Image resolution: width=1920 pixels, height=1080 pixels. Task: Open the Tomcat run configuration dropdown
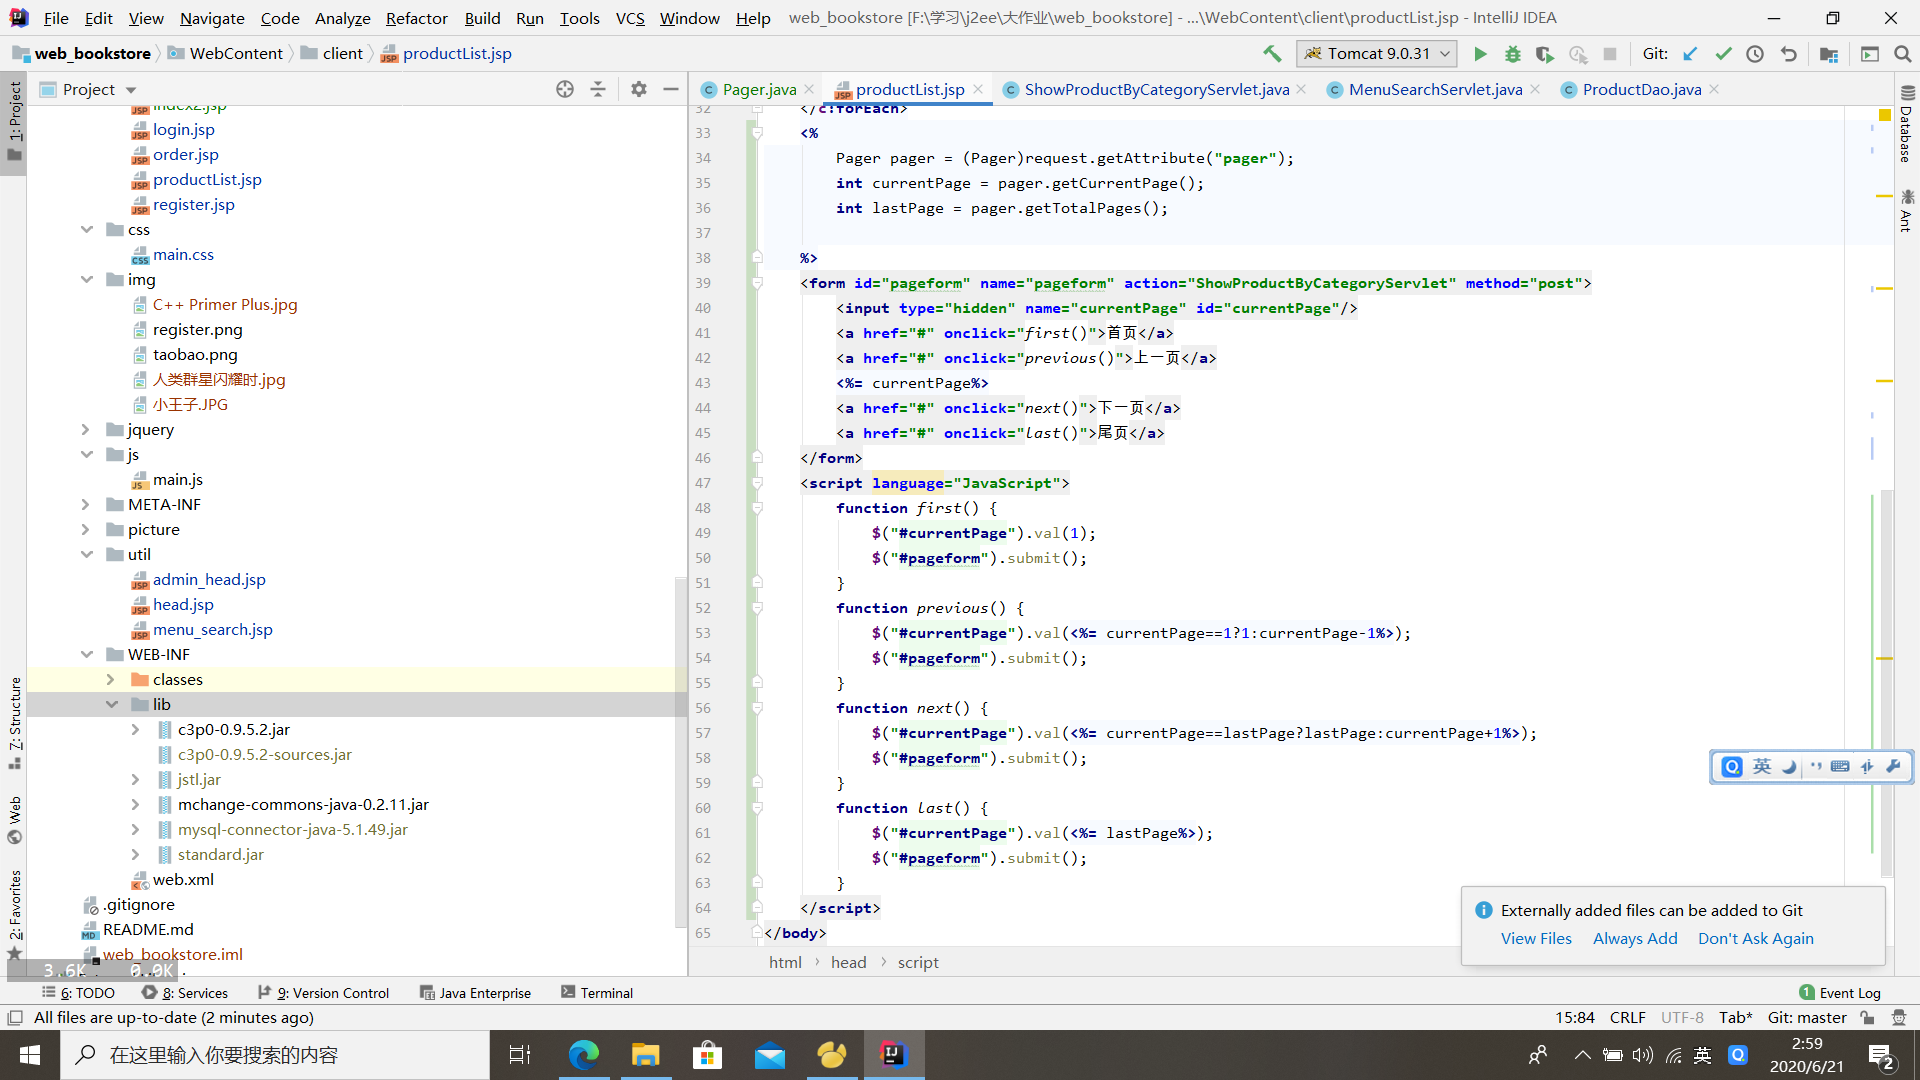pyautogui.click(x=1376, y=54)
